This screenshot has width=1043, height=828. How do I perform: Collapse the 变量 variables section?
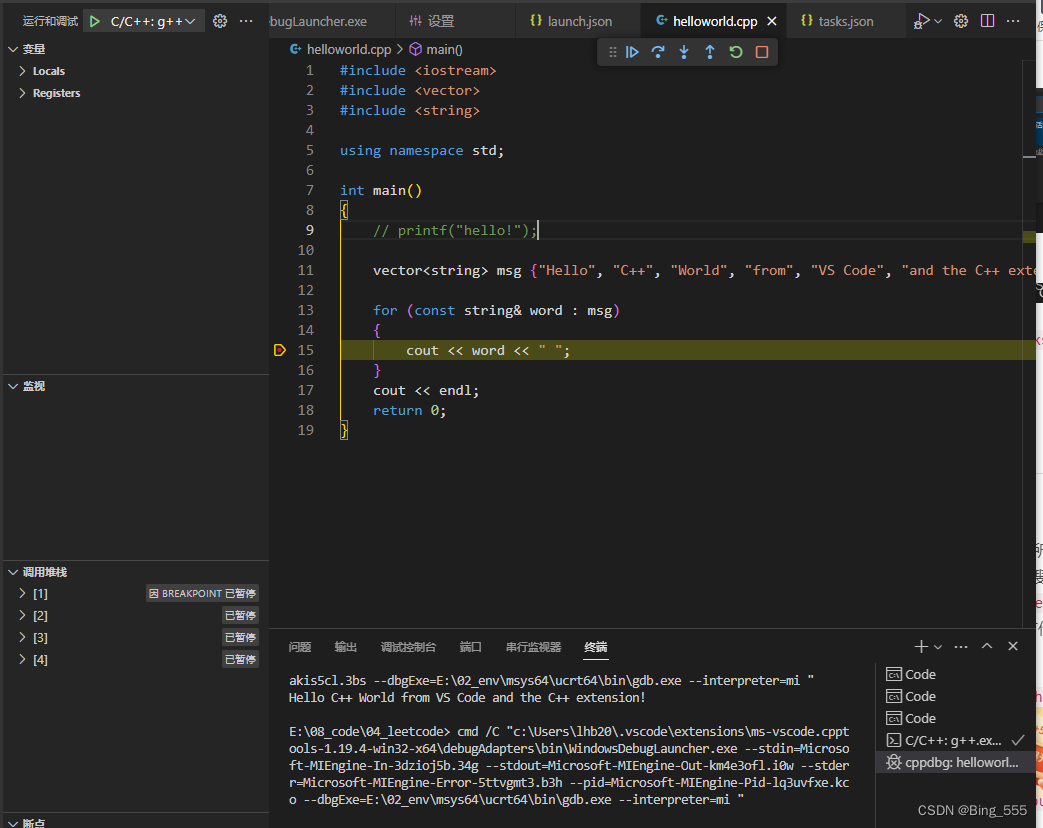(136, 49)
